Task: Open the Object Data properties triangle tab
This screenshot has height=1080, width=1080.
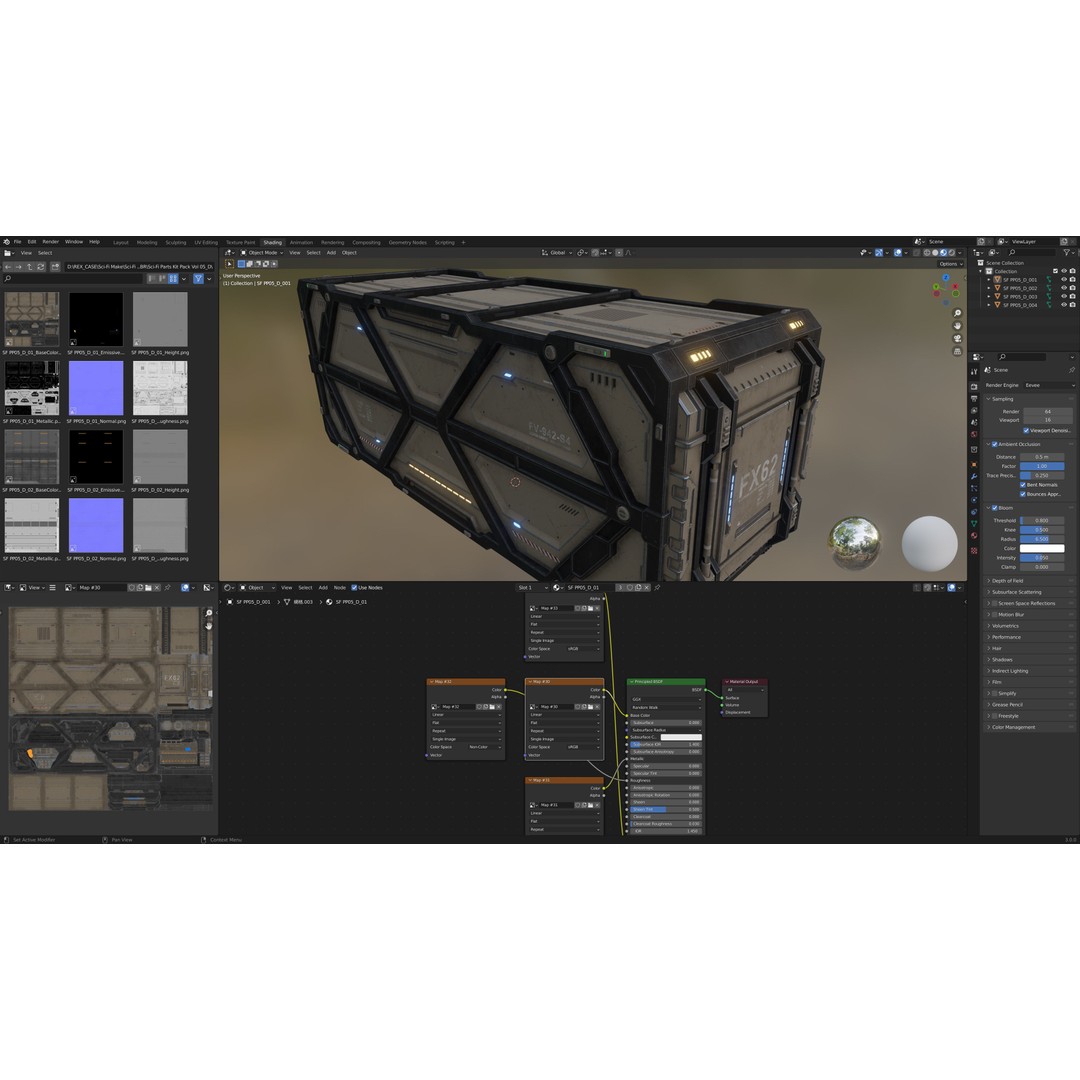Action: coord(974,523)
